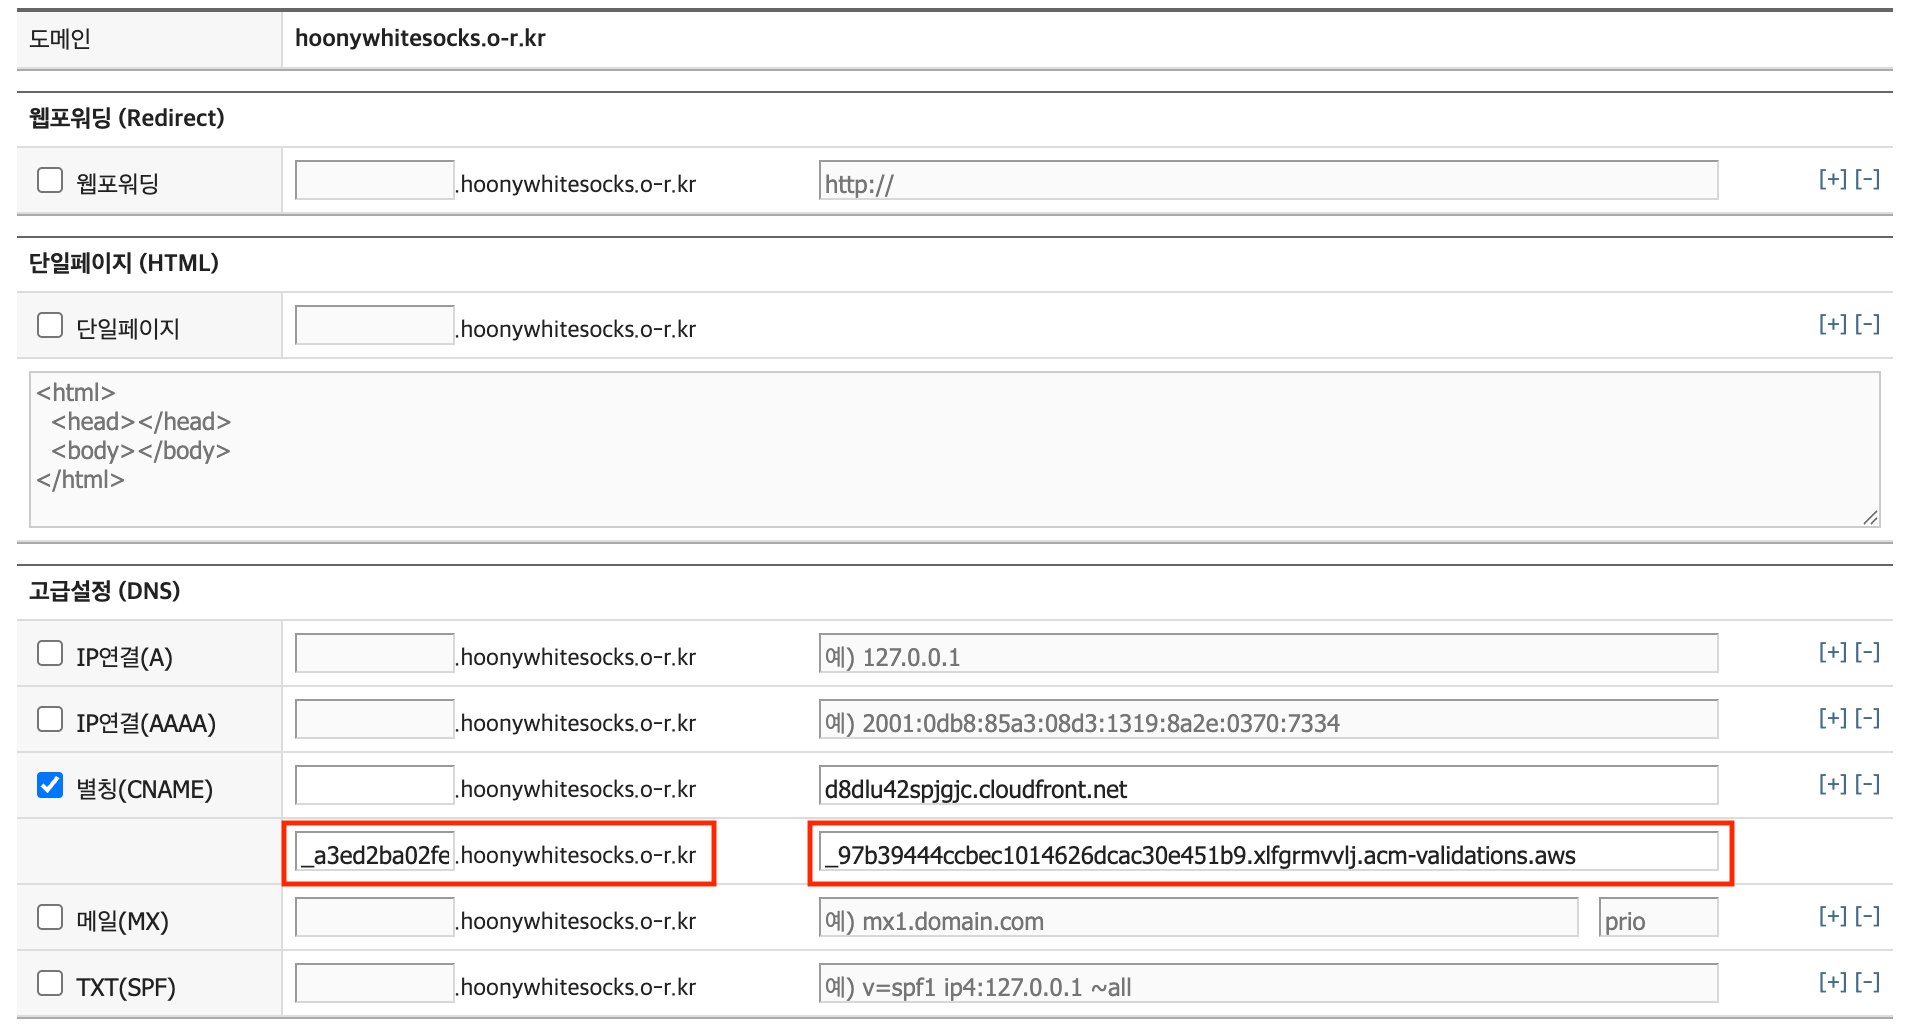The width and height of the screenshot is (1918, 1036).
Task: Tick the IP연결(A) record checkbox
Action: pos(50,654)
